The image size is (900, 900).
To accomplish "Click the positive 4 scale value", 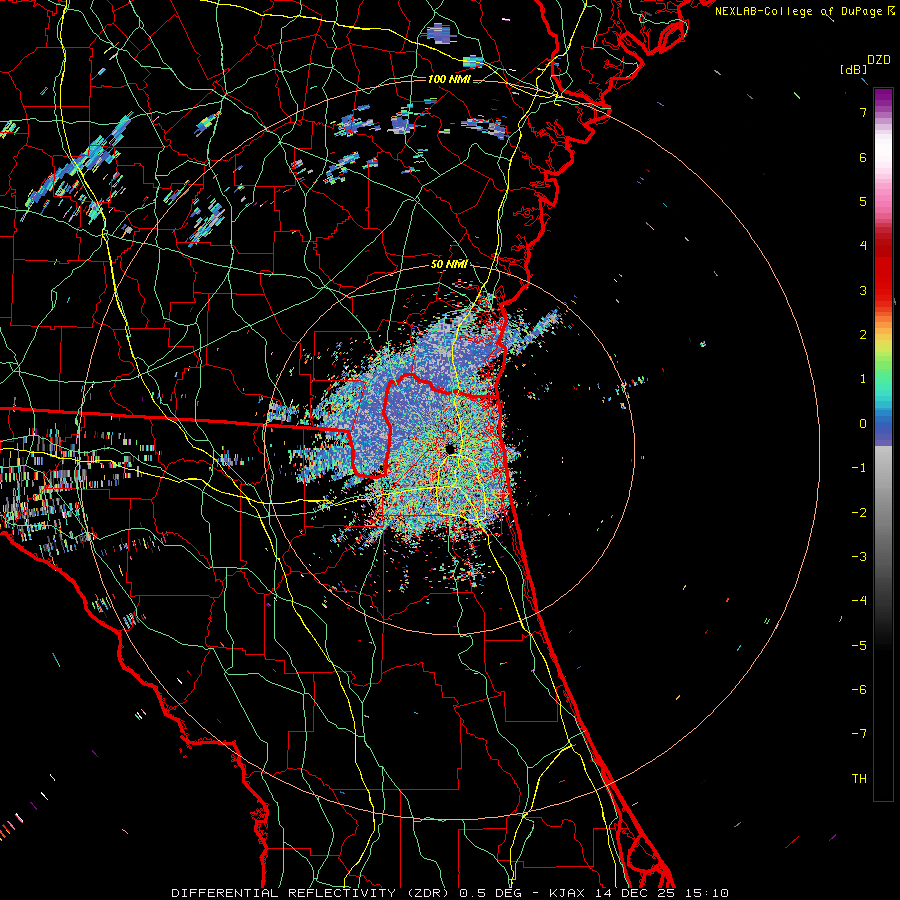I will 863,246.
